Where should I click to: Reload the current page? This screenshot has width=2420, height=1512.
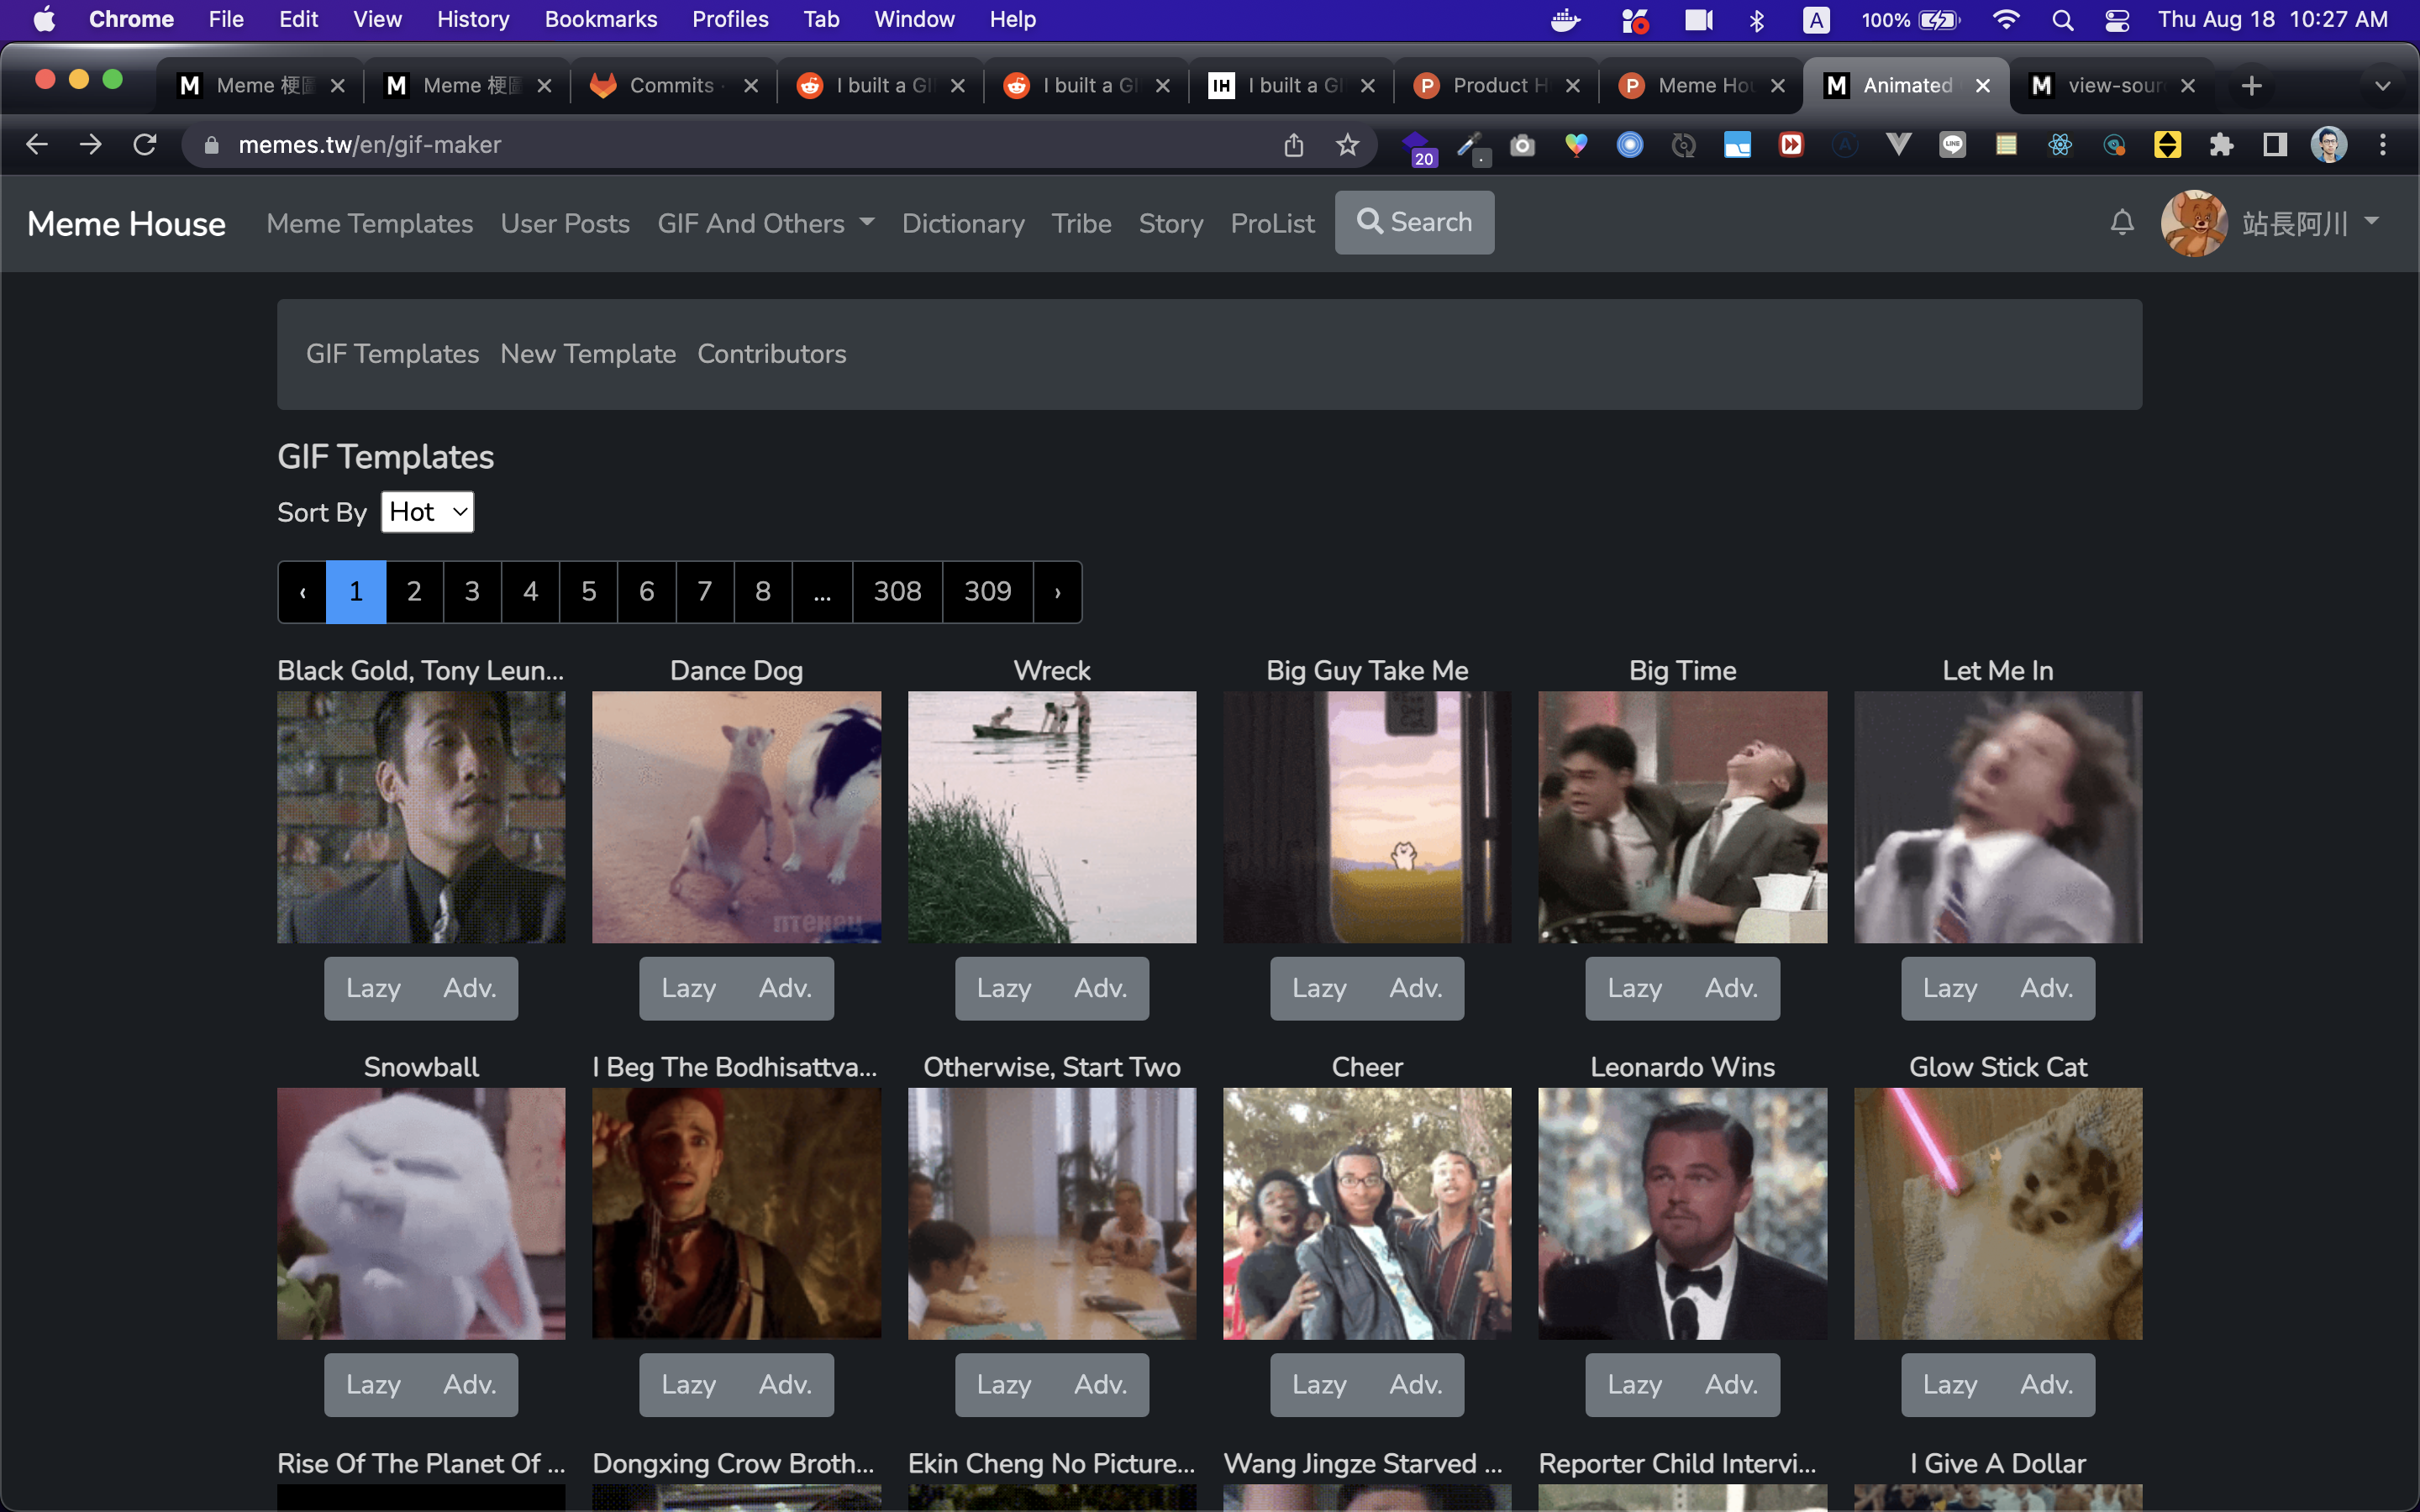145,145
